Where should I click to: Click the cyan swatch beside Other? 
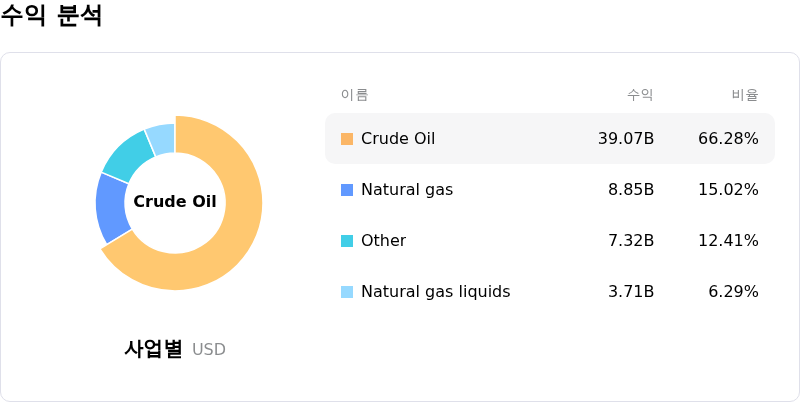pyautogui.click(x=347, y=241)
